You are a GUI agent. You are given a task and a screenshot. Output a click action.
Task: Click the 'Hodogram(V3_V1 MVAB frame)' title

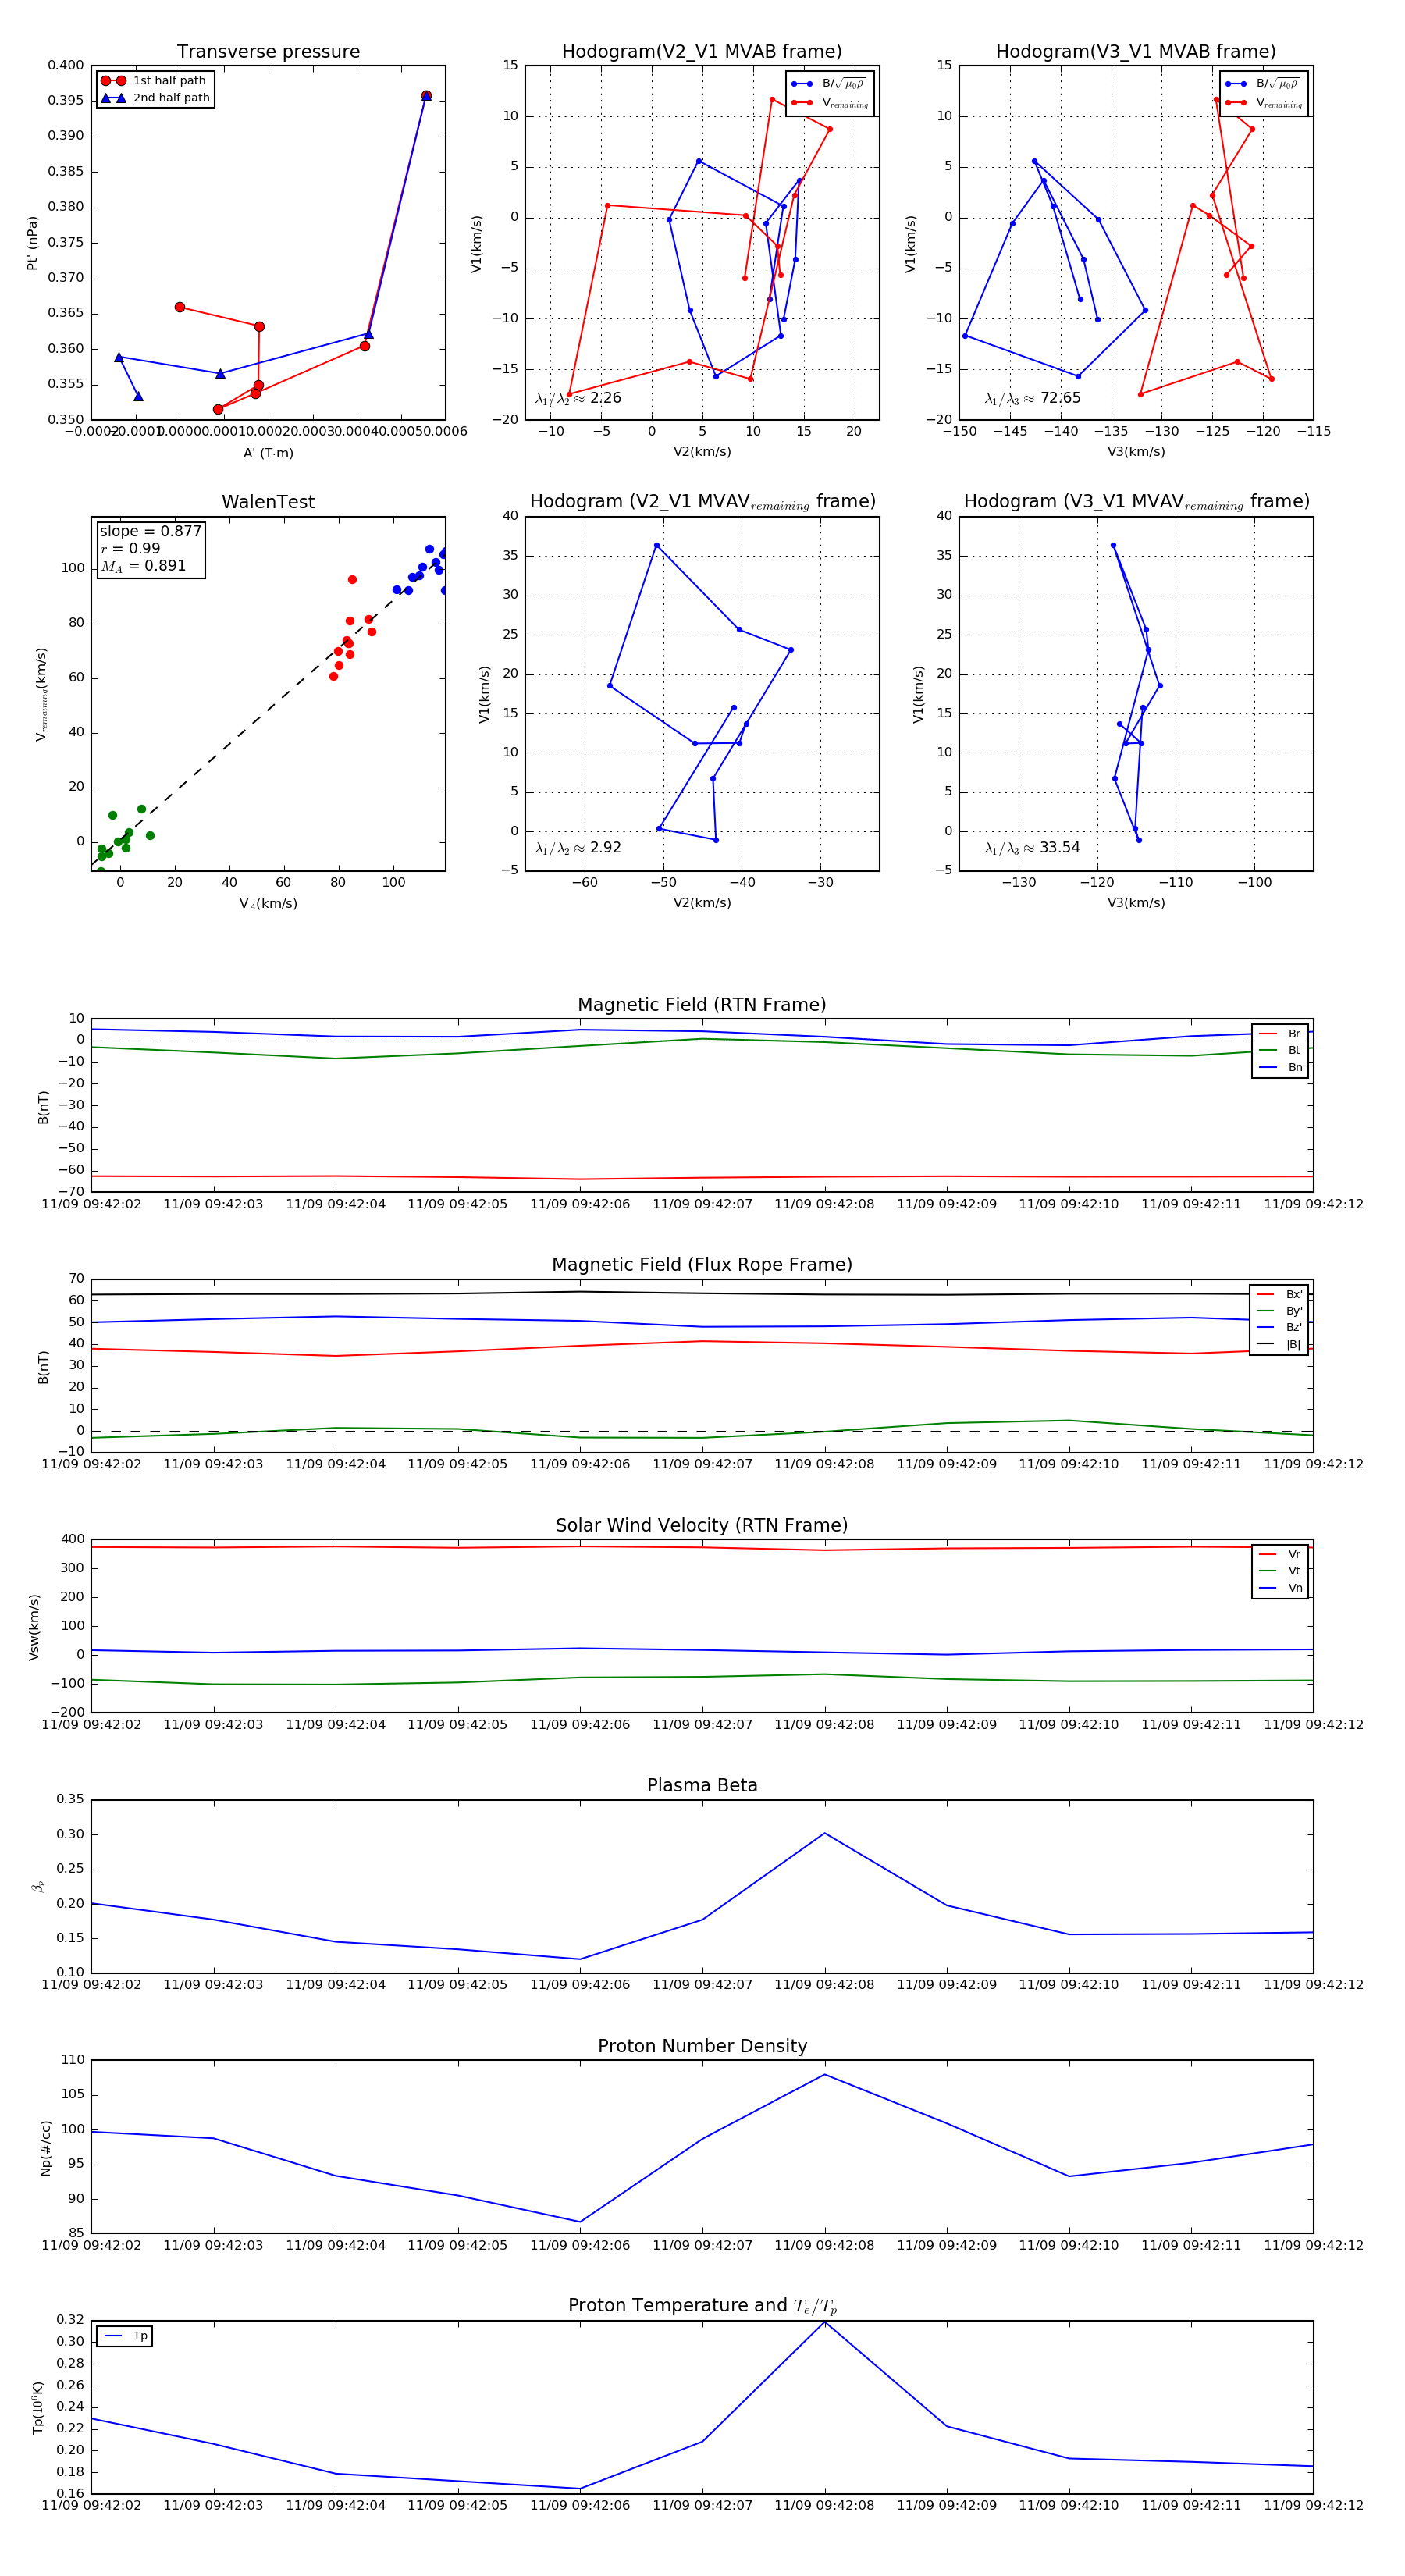coord(1135,51)
